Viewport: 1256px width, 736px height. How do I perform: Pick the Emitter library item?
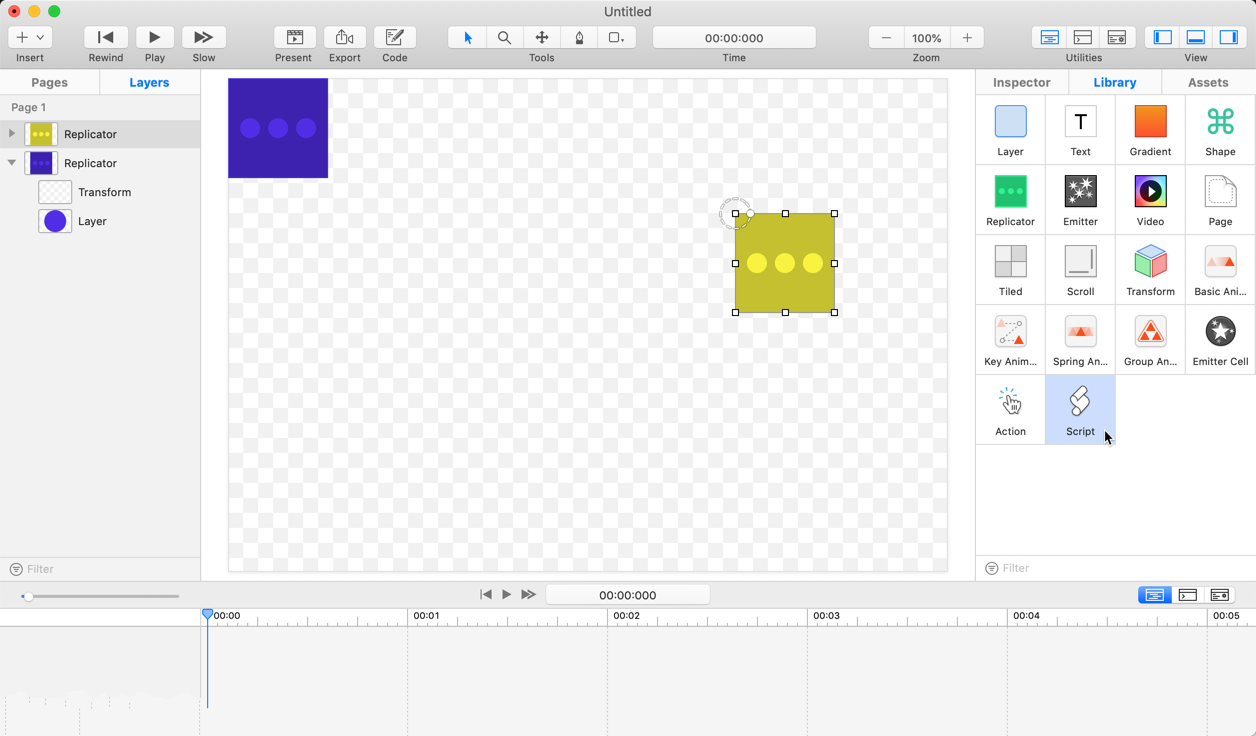[1080, 200]
